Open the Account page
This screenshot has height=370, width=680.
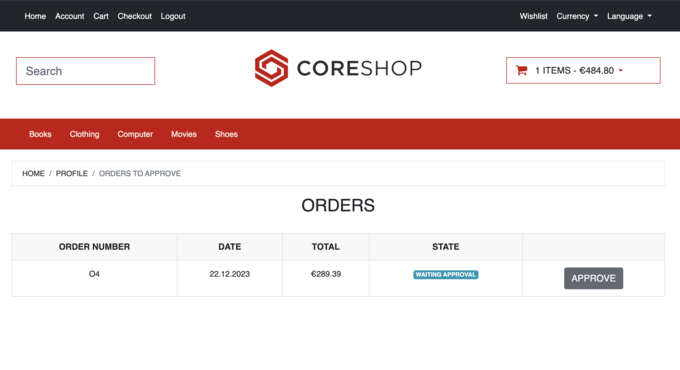(69, 16)
